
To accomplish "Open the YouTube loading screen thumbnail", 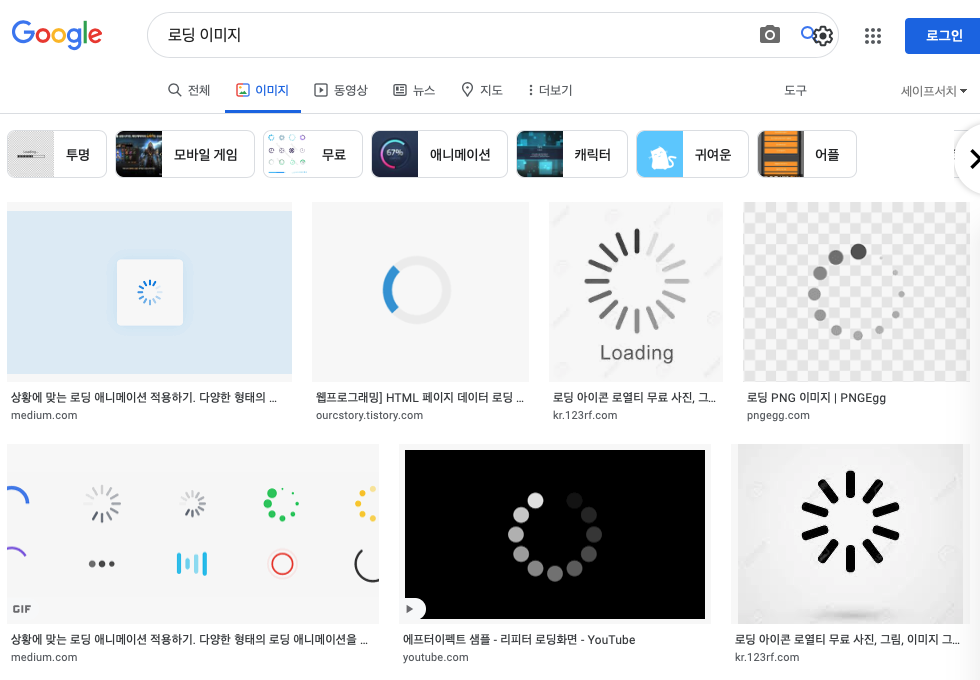I will pyautogui.click(x=553, y=533).
